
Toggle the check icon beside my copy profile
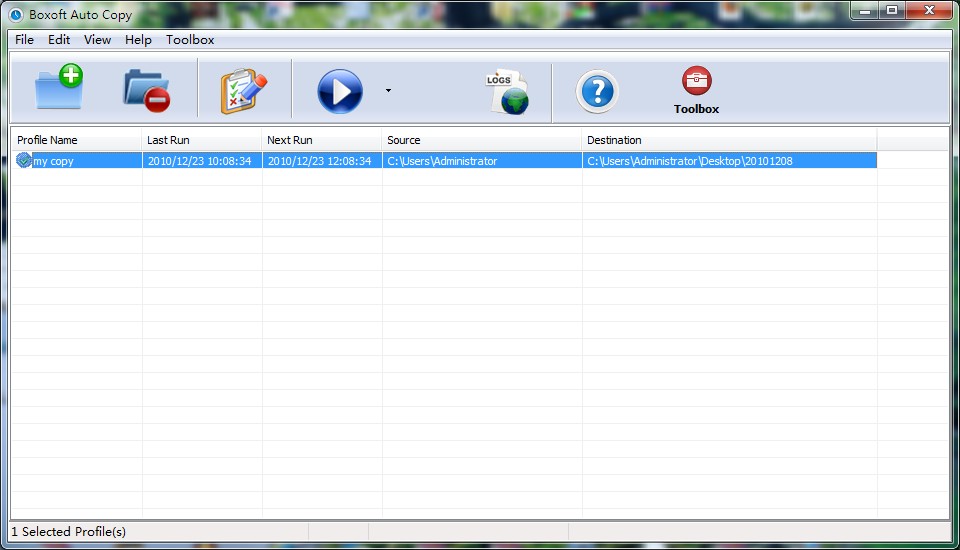[24, 160]
